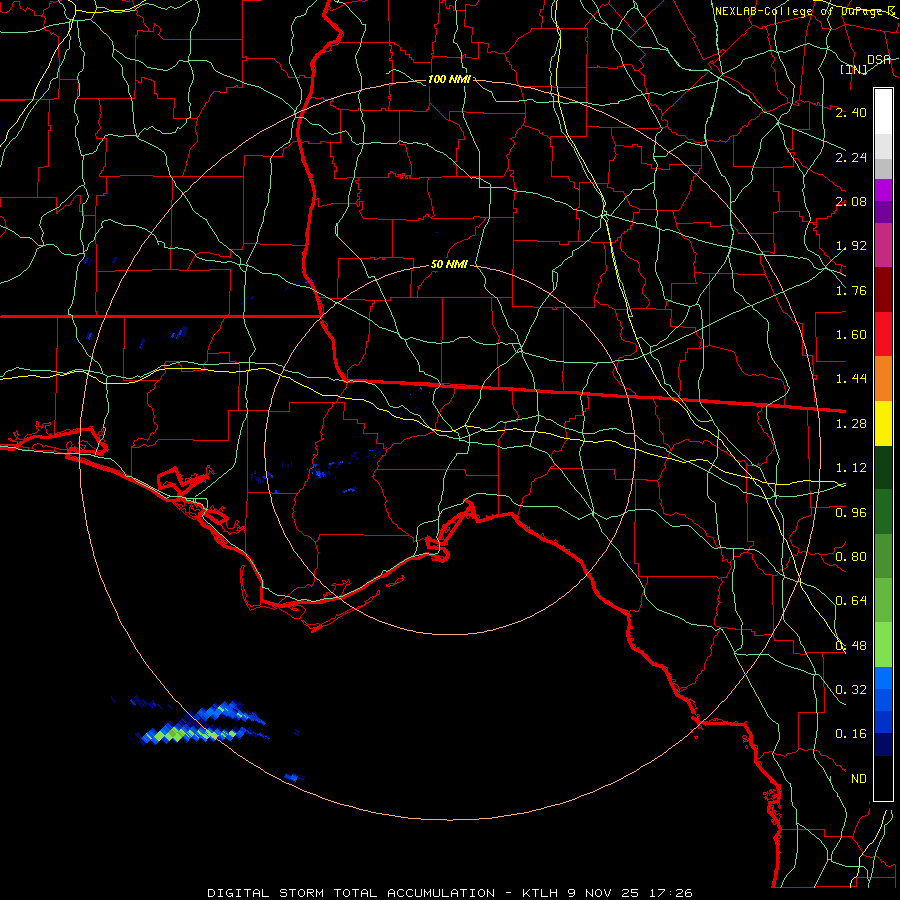Click the "DIGITAL STORM TOTAL ACCUMULATION" caption text
900x900 pixels.
pos(351,893)
